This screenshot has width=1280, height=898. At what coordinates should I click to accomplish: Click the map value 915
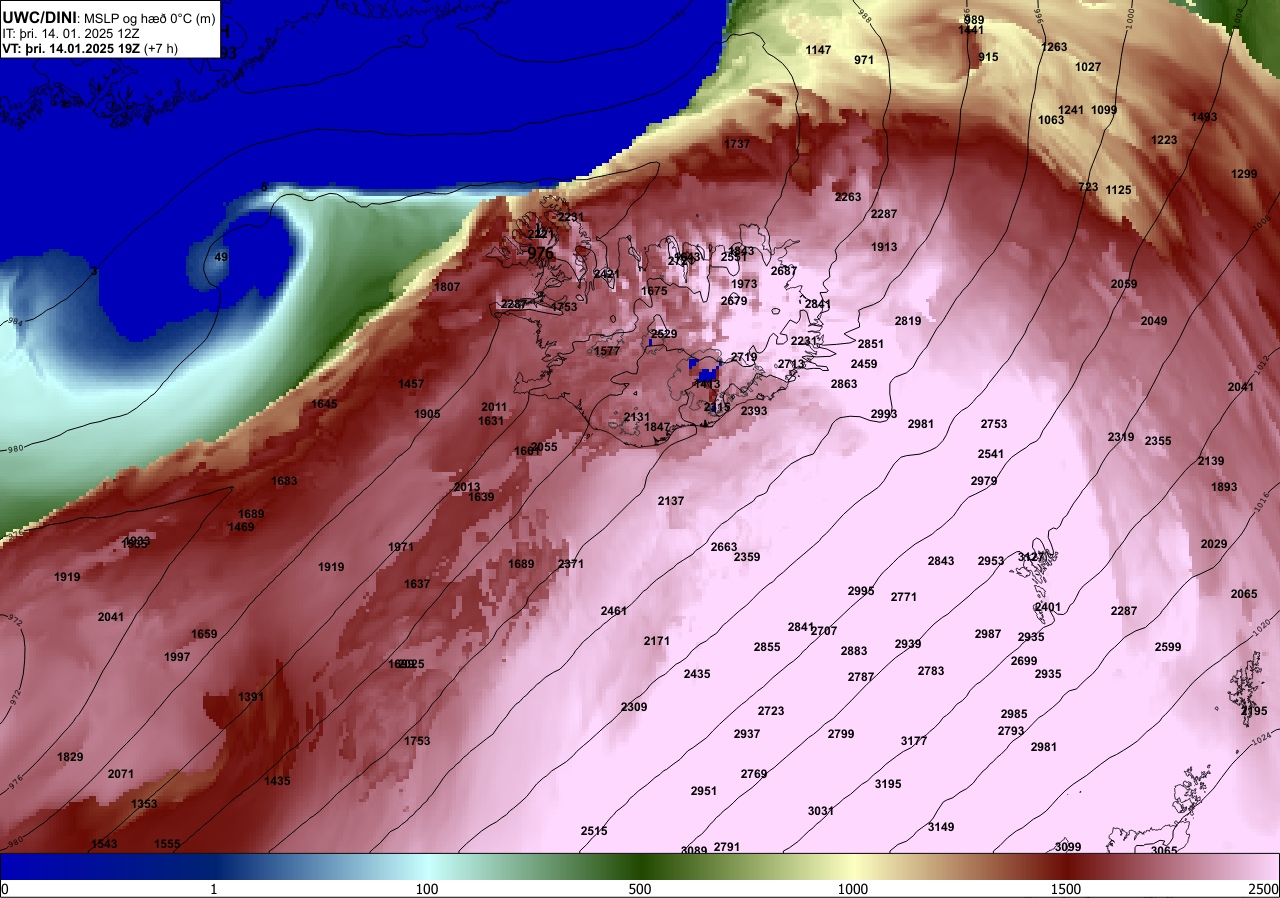pos(988,57)
